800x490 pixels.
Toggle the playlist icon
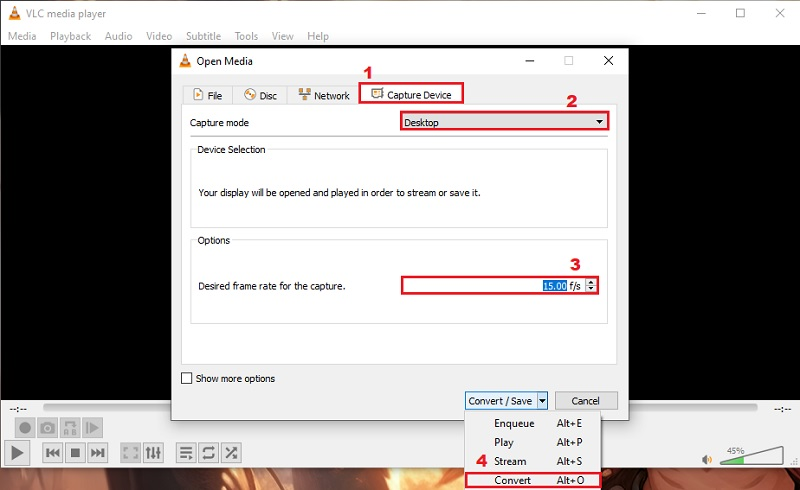(x=186, y=453)
